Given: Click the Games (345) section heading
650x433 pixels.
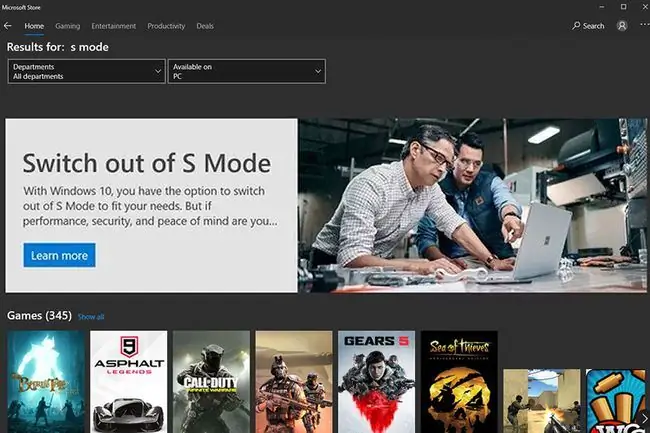Looking at the screenshot, I should pyautogui.click(x=39, y=316).
